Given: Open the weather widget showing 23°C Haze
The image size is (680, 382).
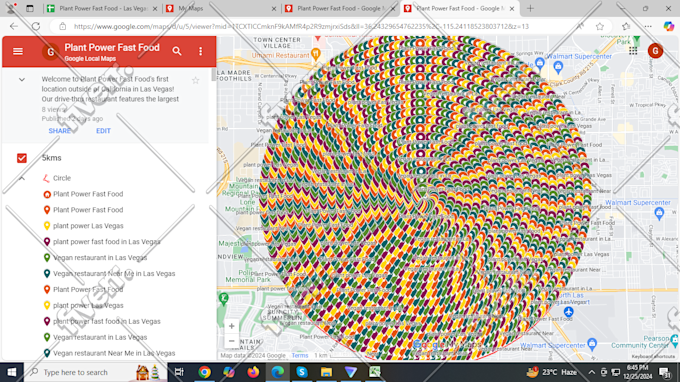Looking at the screenshot, I should (552, 372).
